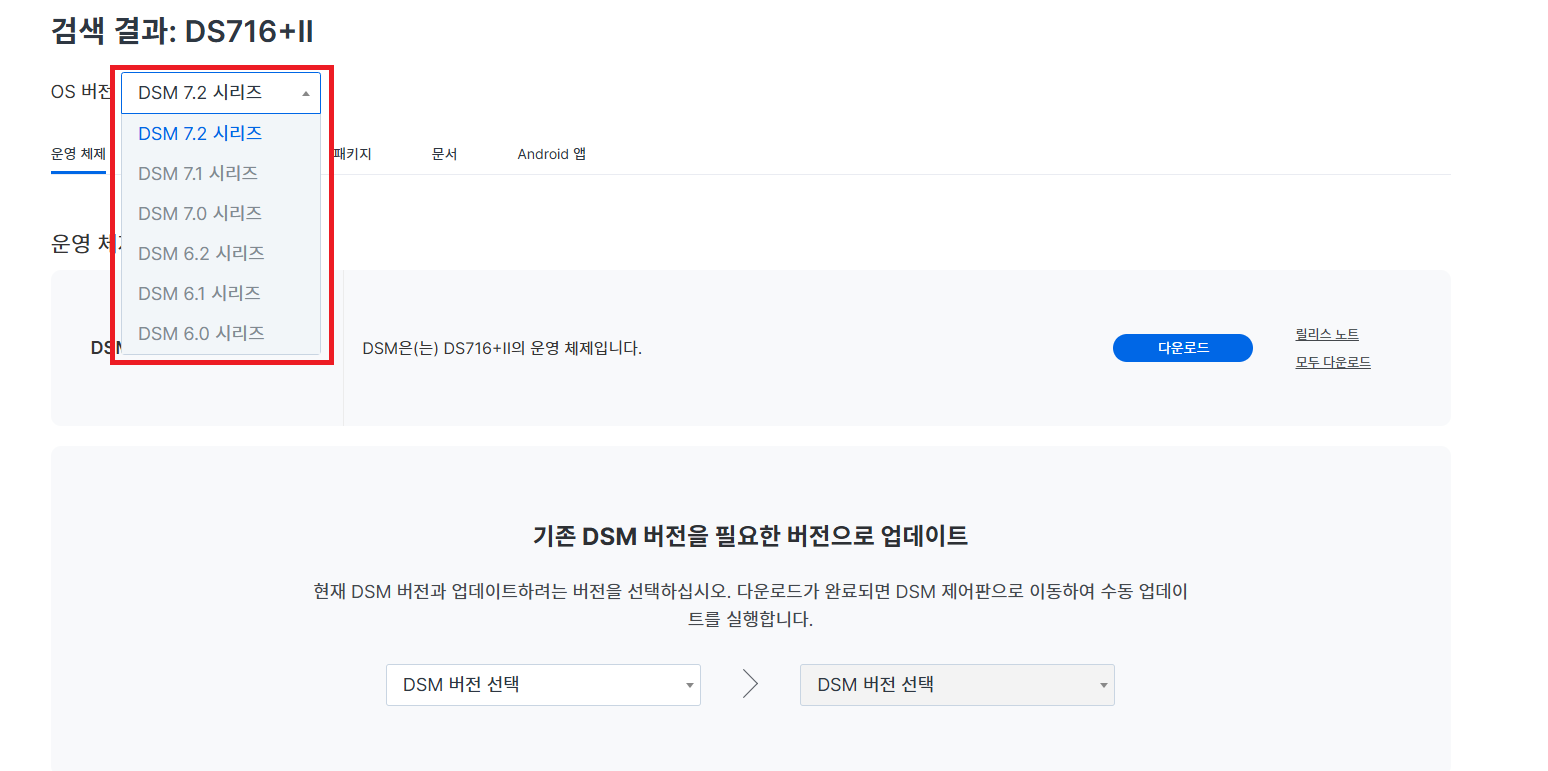Click the 기존 DSM 버전을 필요한 버전으로 업데이트 heading
The width and height of the screenshot is (1548, 771).
750,536
